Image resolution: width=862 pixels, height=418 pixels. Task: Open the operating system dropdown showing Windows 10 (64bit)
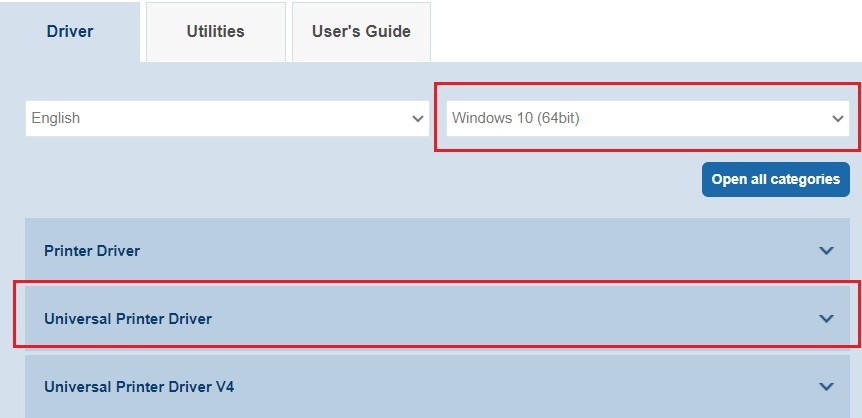(646, 118)
